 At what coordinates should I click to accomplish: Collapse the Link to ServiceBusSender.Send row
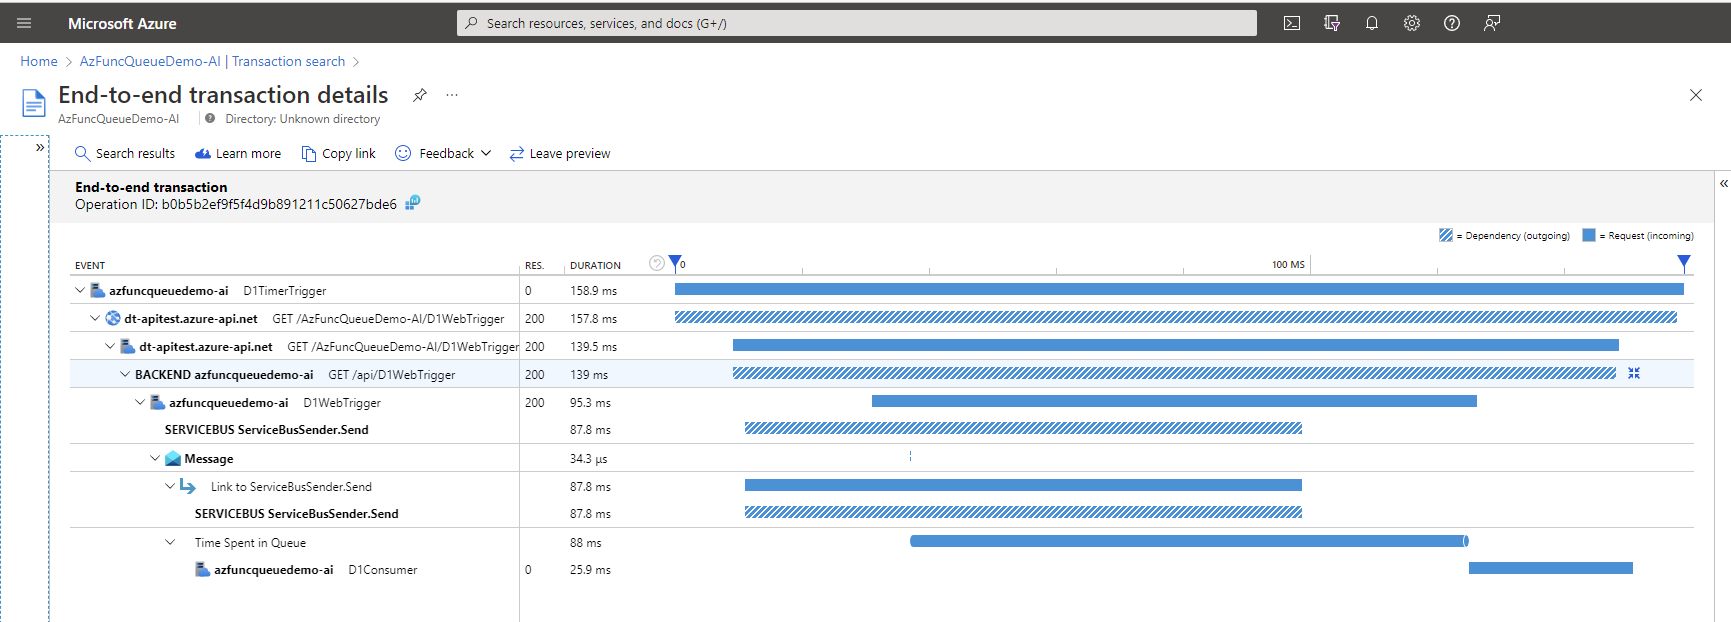click(x=170, y=486)
